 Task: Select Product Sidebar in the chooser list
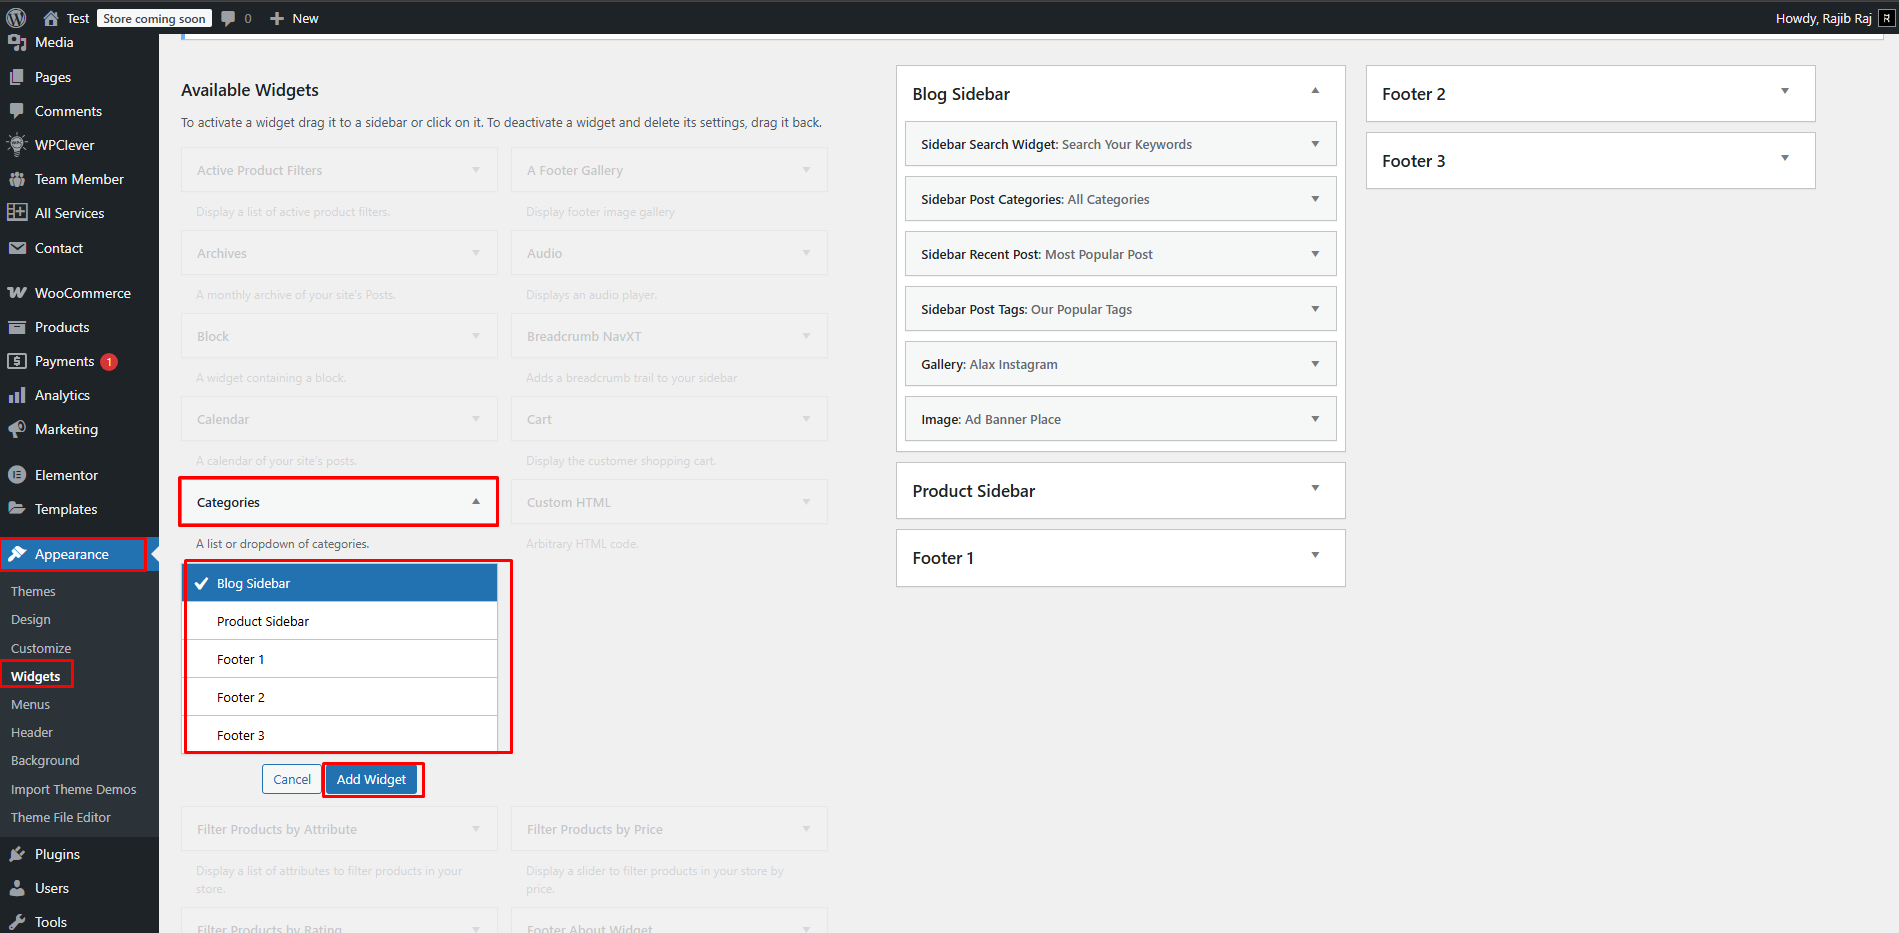(340, 621)
